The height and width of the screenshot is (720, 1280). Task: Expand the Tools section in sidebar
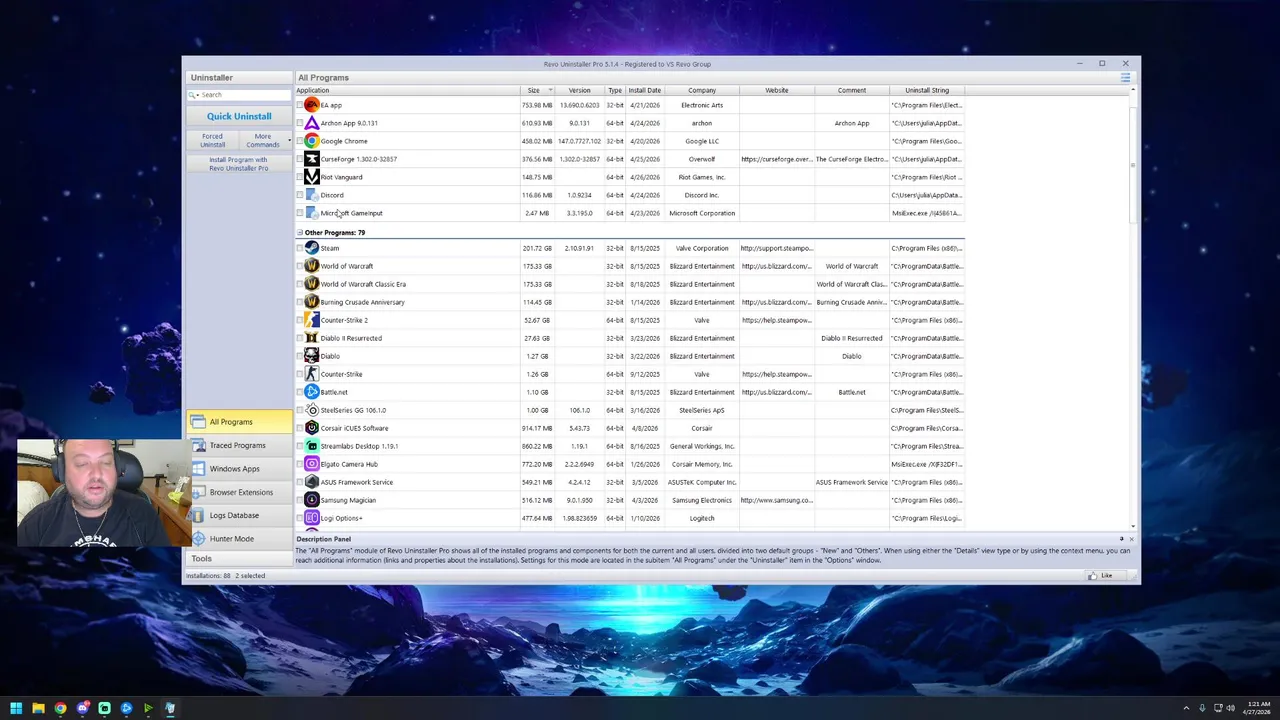point(239,558)
